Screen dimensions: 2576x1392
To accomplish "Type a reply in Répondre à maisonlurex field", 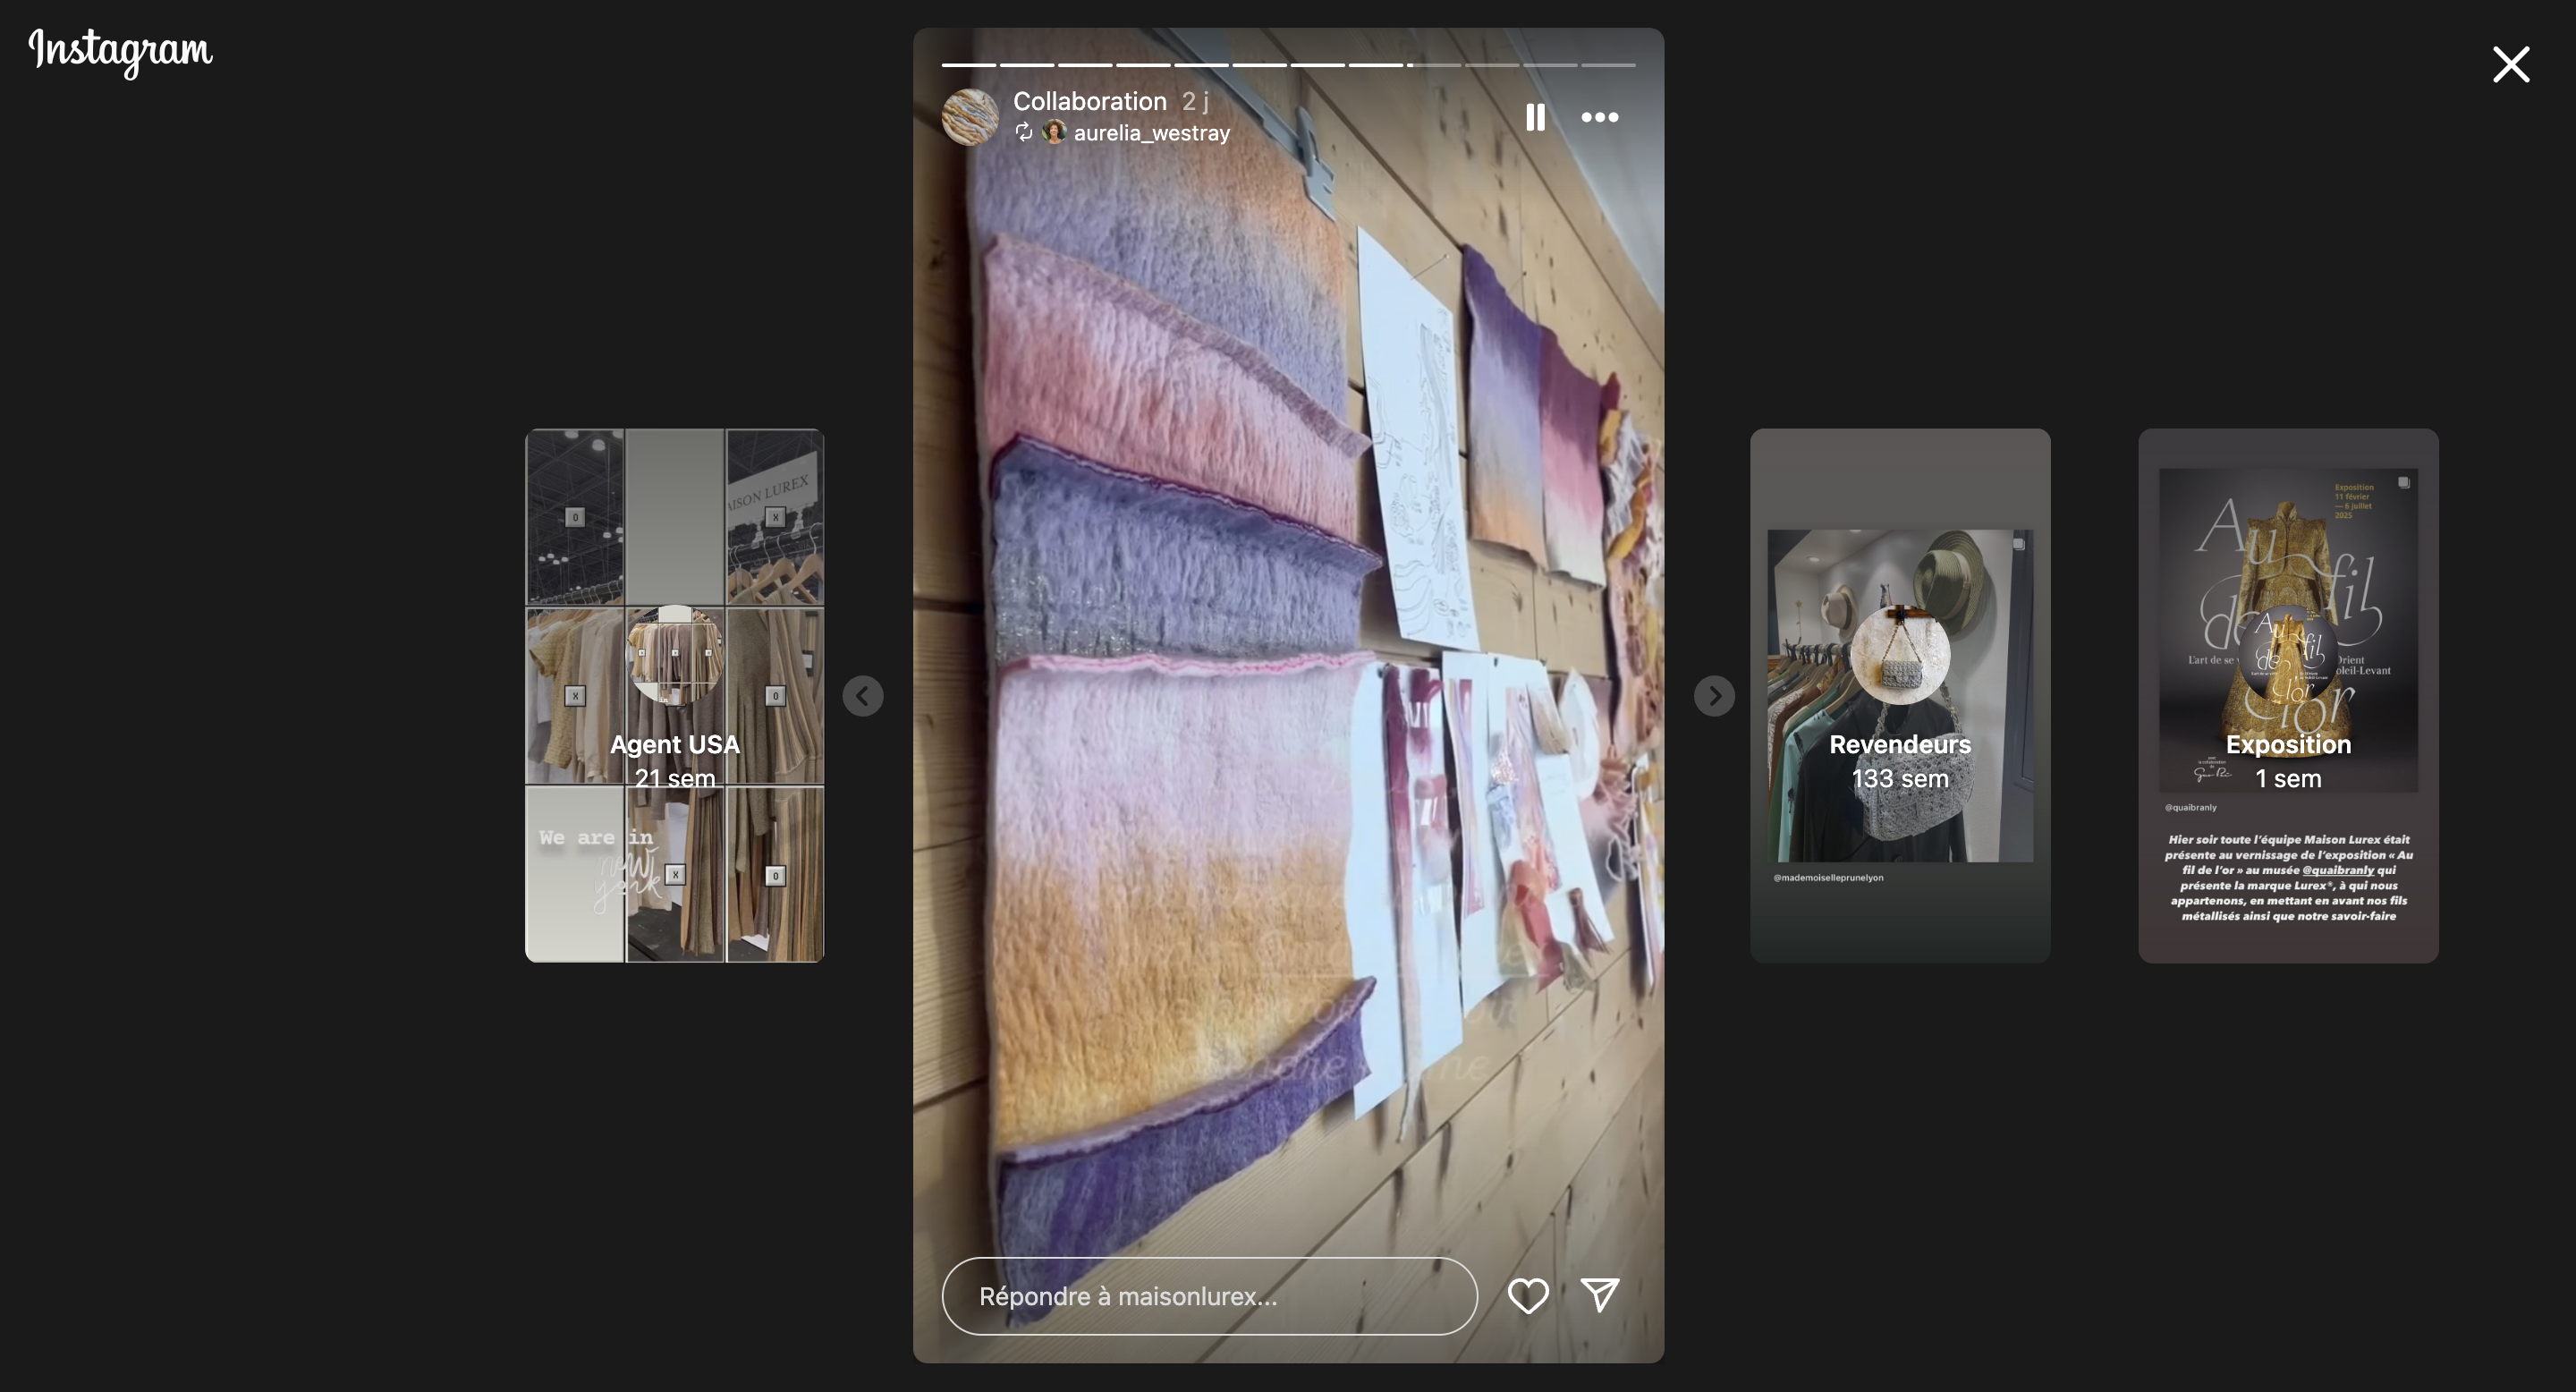I will click(1208, 1296).
